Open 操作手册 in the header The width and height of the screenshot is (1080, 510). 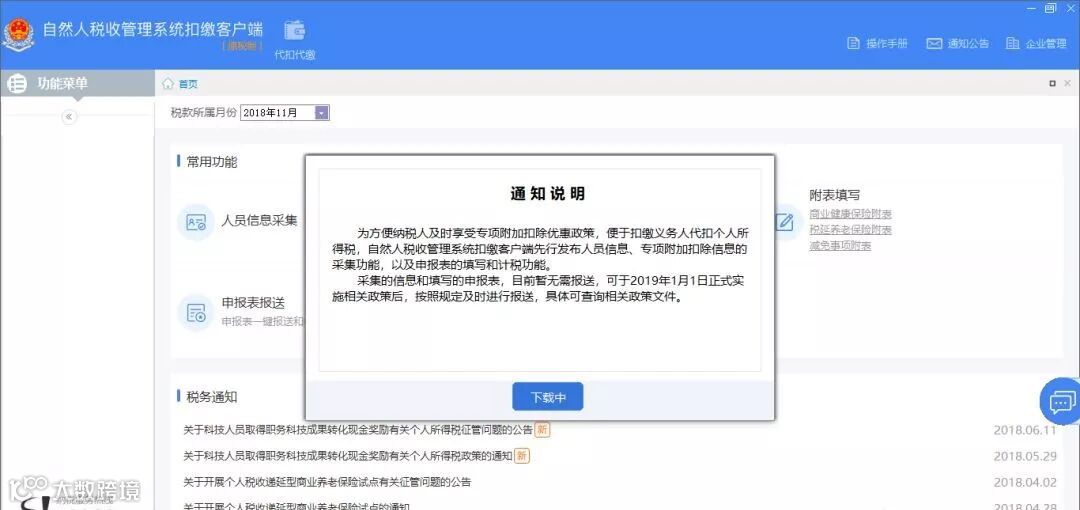(x=878, y=43)
